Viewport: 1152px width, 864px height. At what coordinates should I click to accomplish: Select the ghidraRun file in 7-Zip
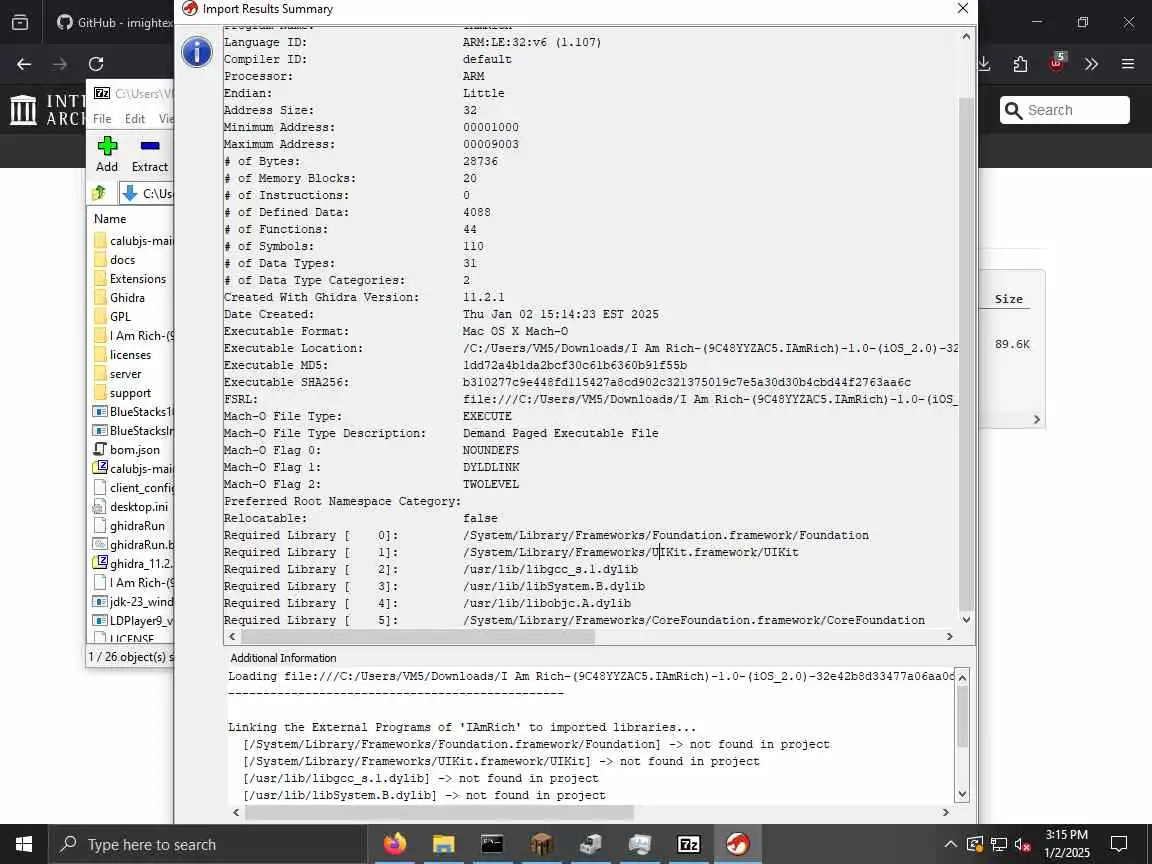(137, 526)
